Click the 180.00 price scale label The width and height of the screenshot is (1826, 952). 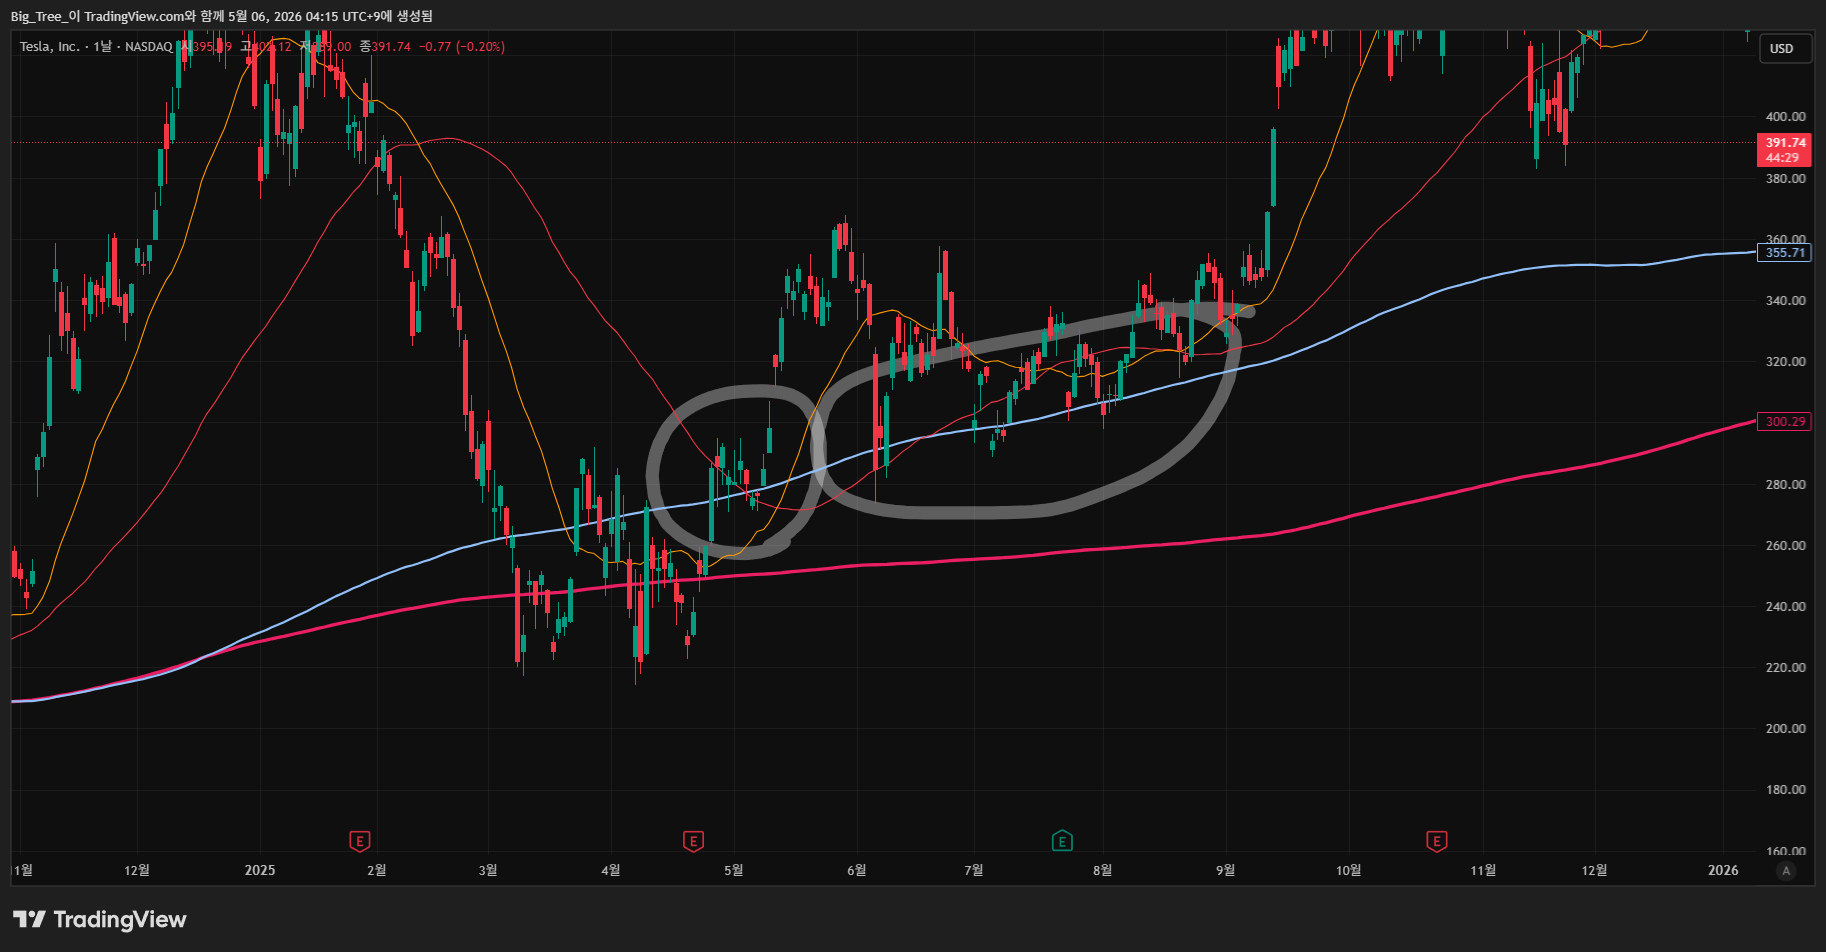click(1786, 790)
